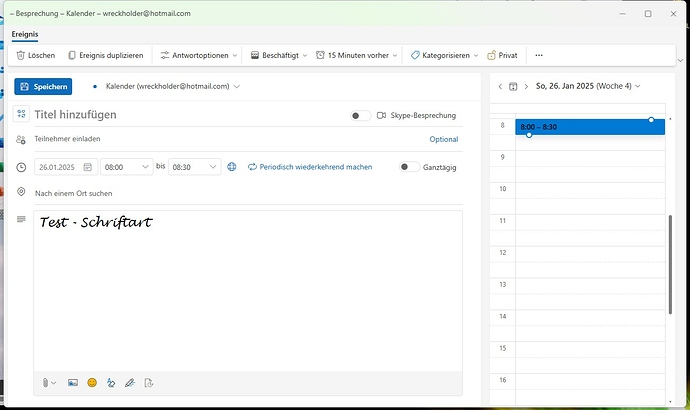
Task: Open the 15 Minuten vorher reminder dropdown
Action: (356, 55)
